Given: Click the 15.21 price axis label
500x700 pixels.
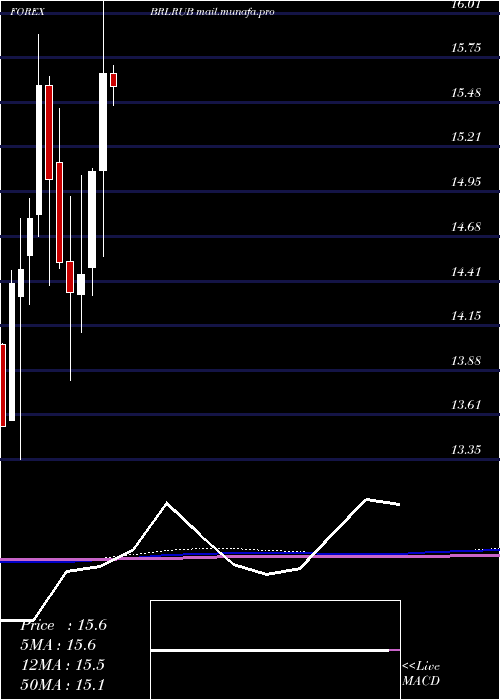Looking at the screenshot, I should pyautogui.click(x=466, y=137).
